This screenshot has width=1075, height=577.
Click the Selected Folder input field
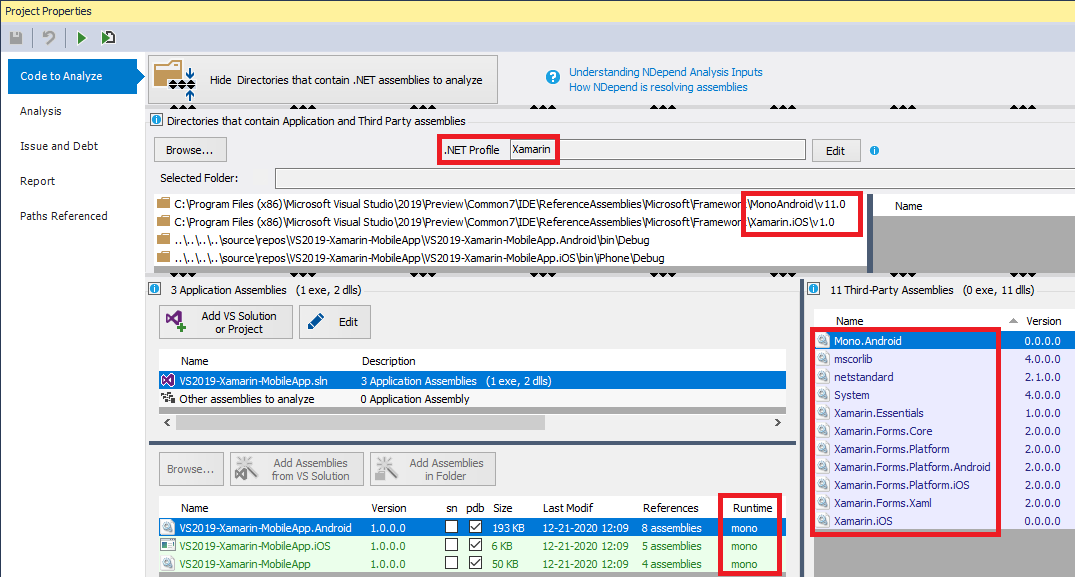675,178
